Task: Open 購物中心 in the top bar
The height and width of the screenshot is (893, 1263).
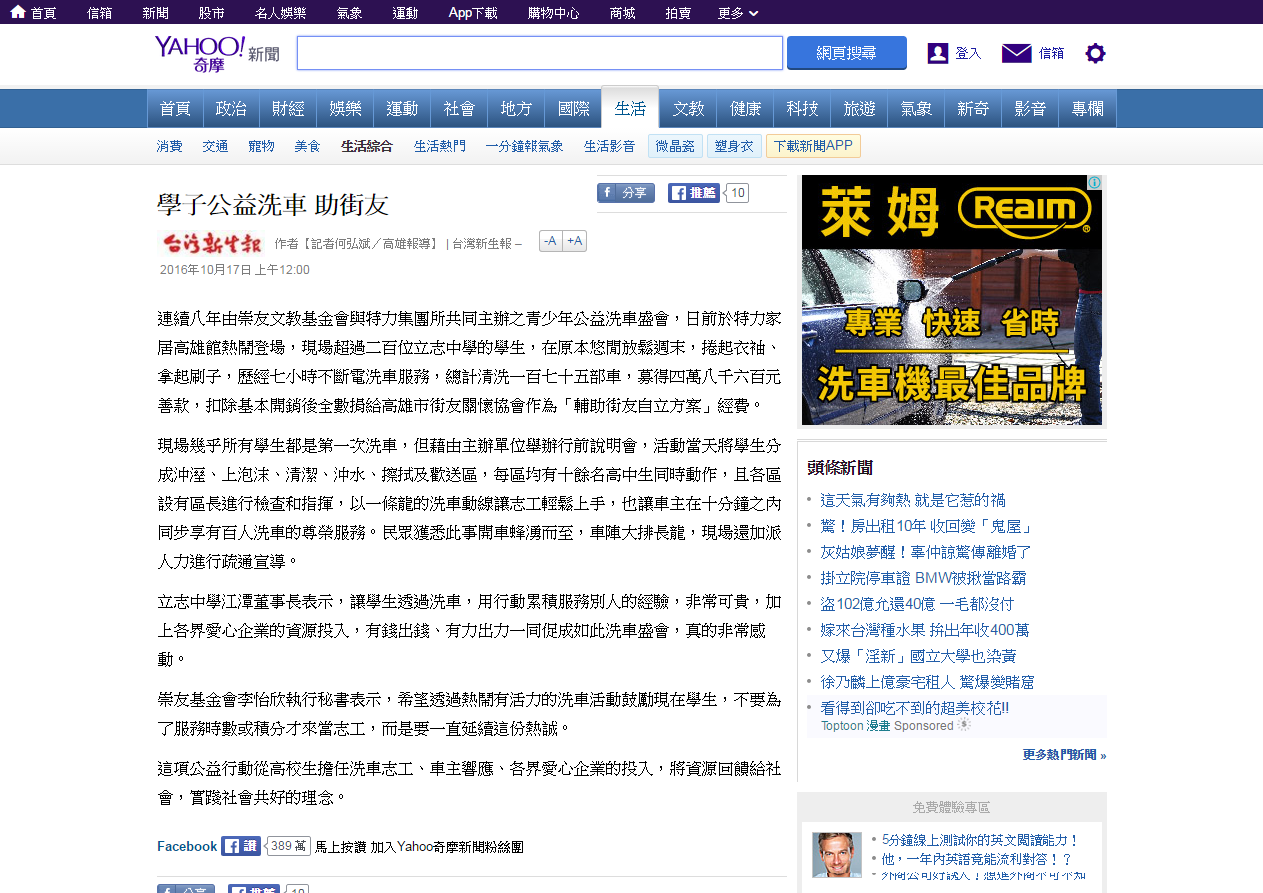Action: (554, 13)
